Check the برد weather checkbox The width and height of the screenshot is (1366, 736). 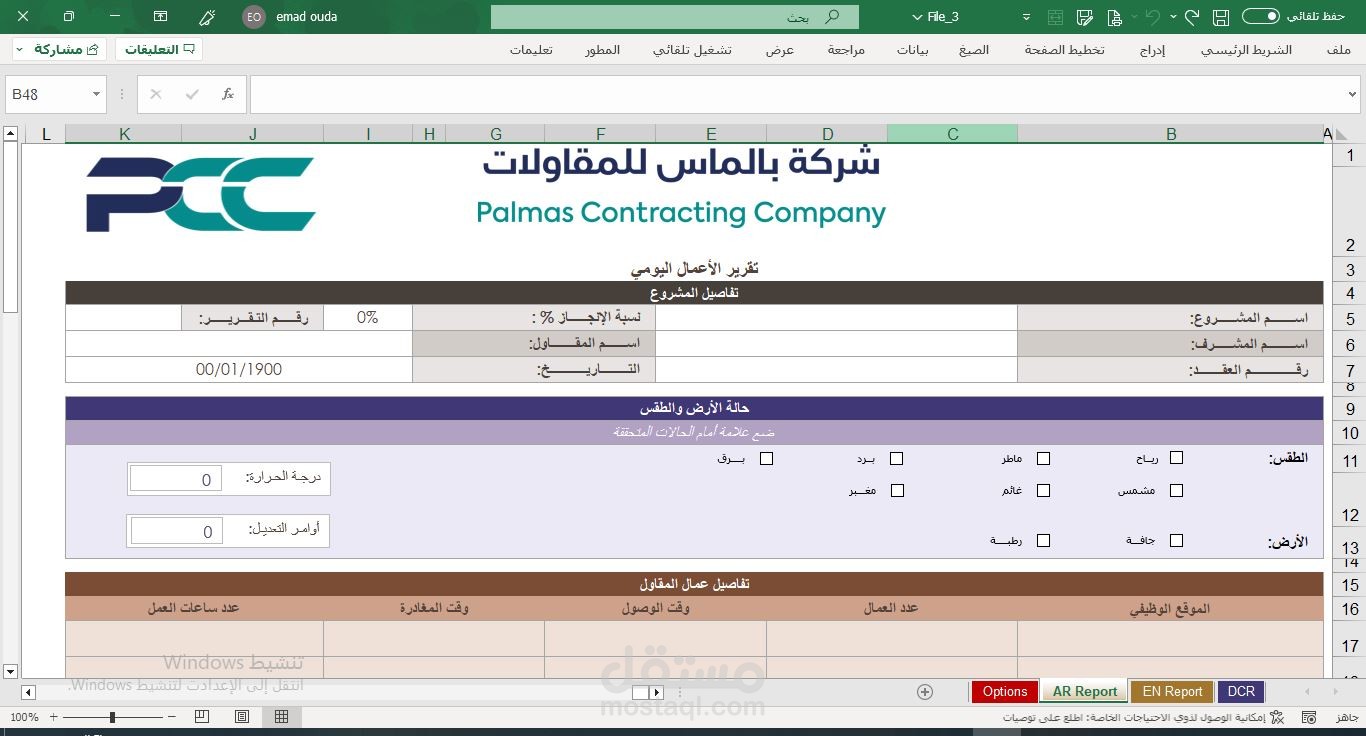896,458
